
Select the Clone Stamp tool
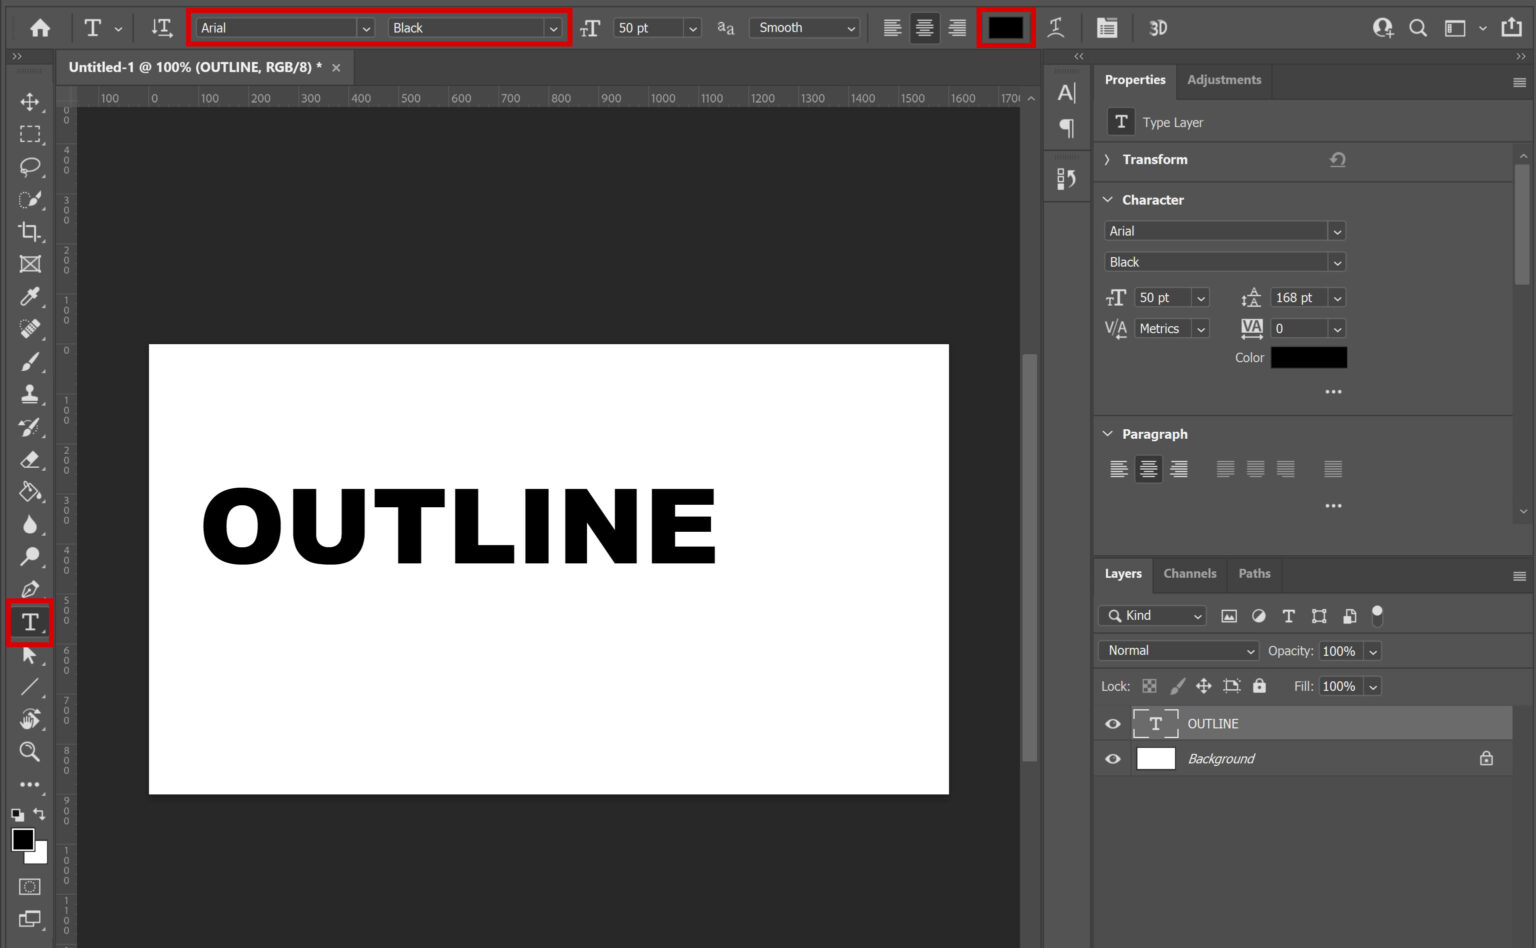point(30,395)
